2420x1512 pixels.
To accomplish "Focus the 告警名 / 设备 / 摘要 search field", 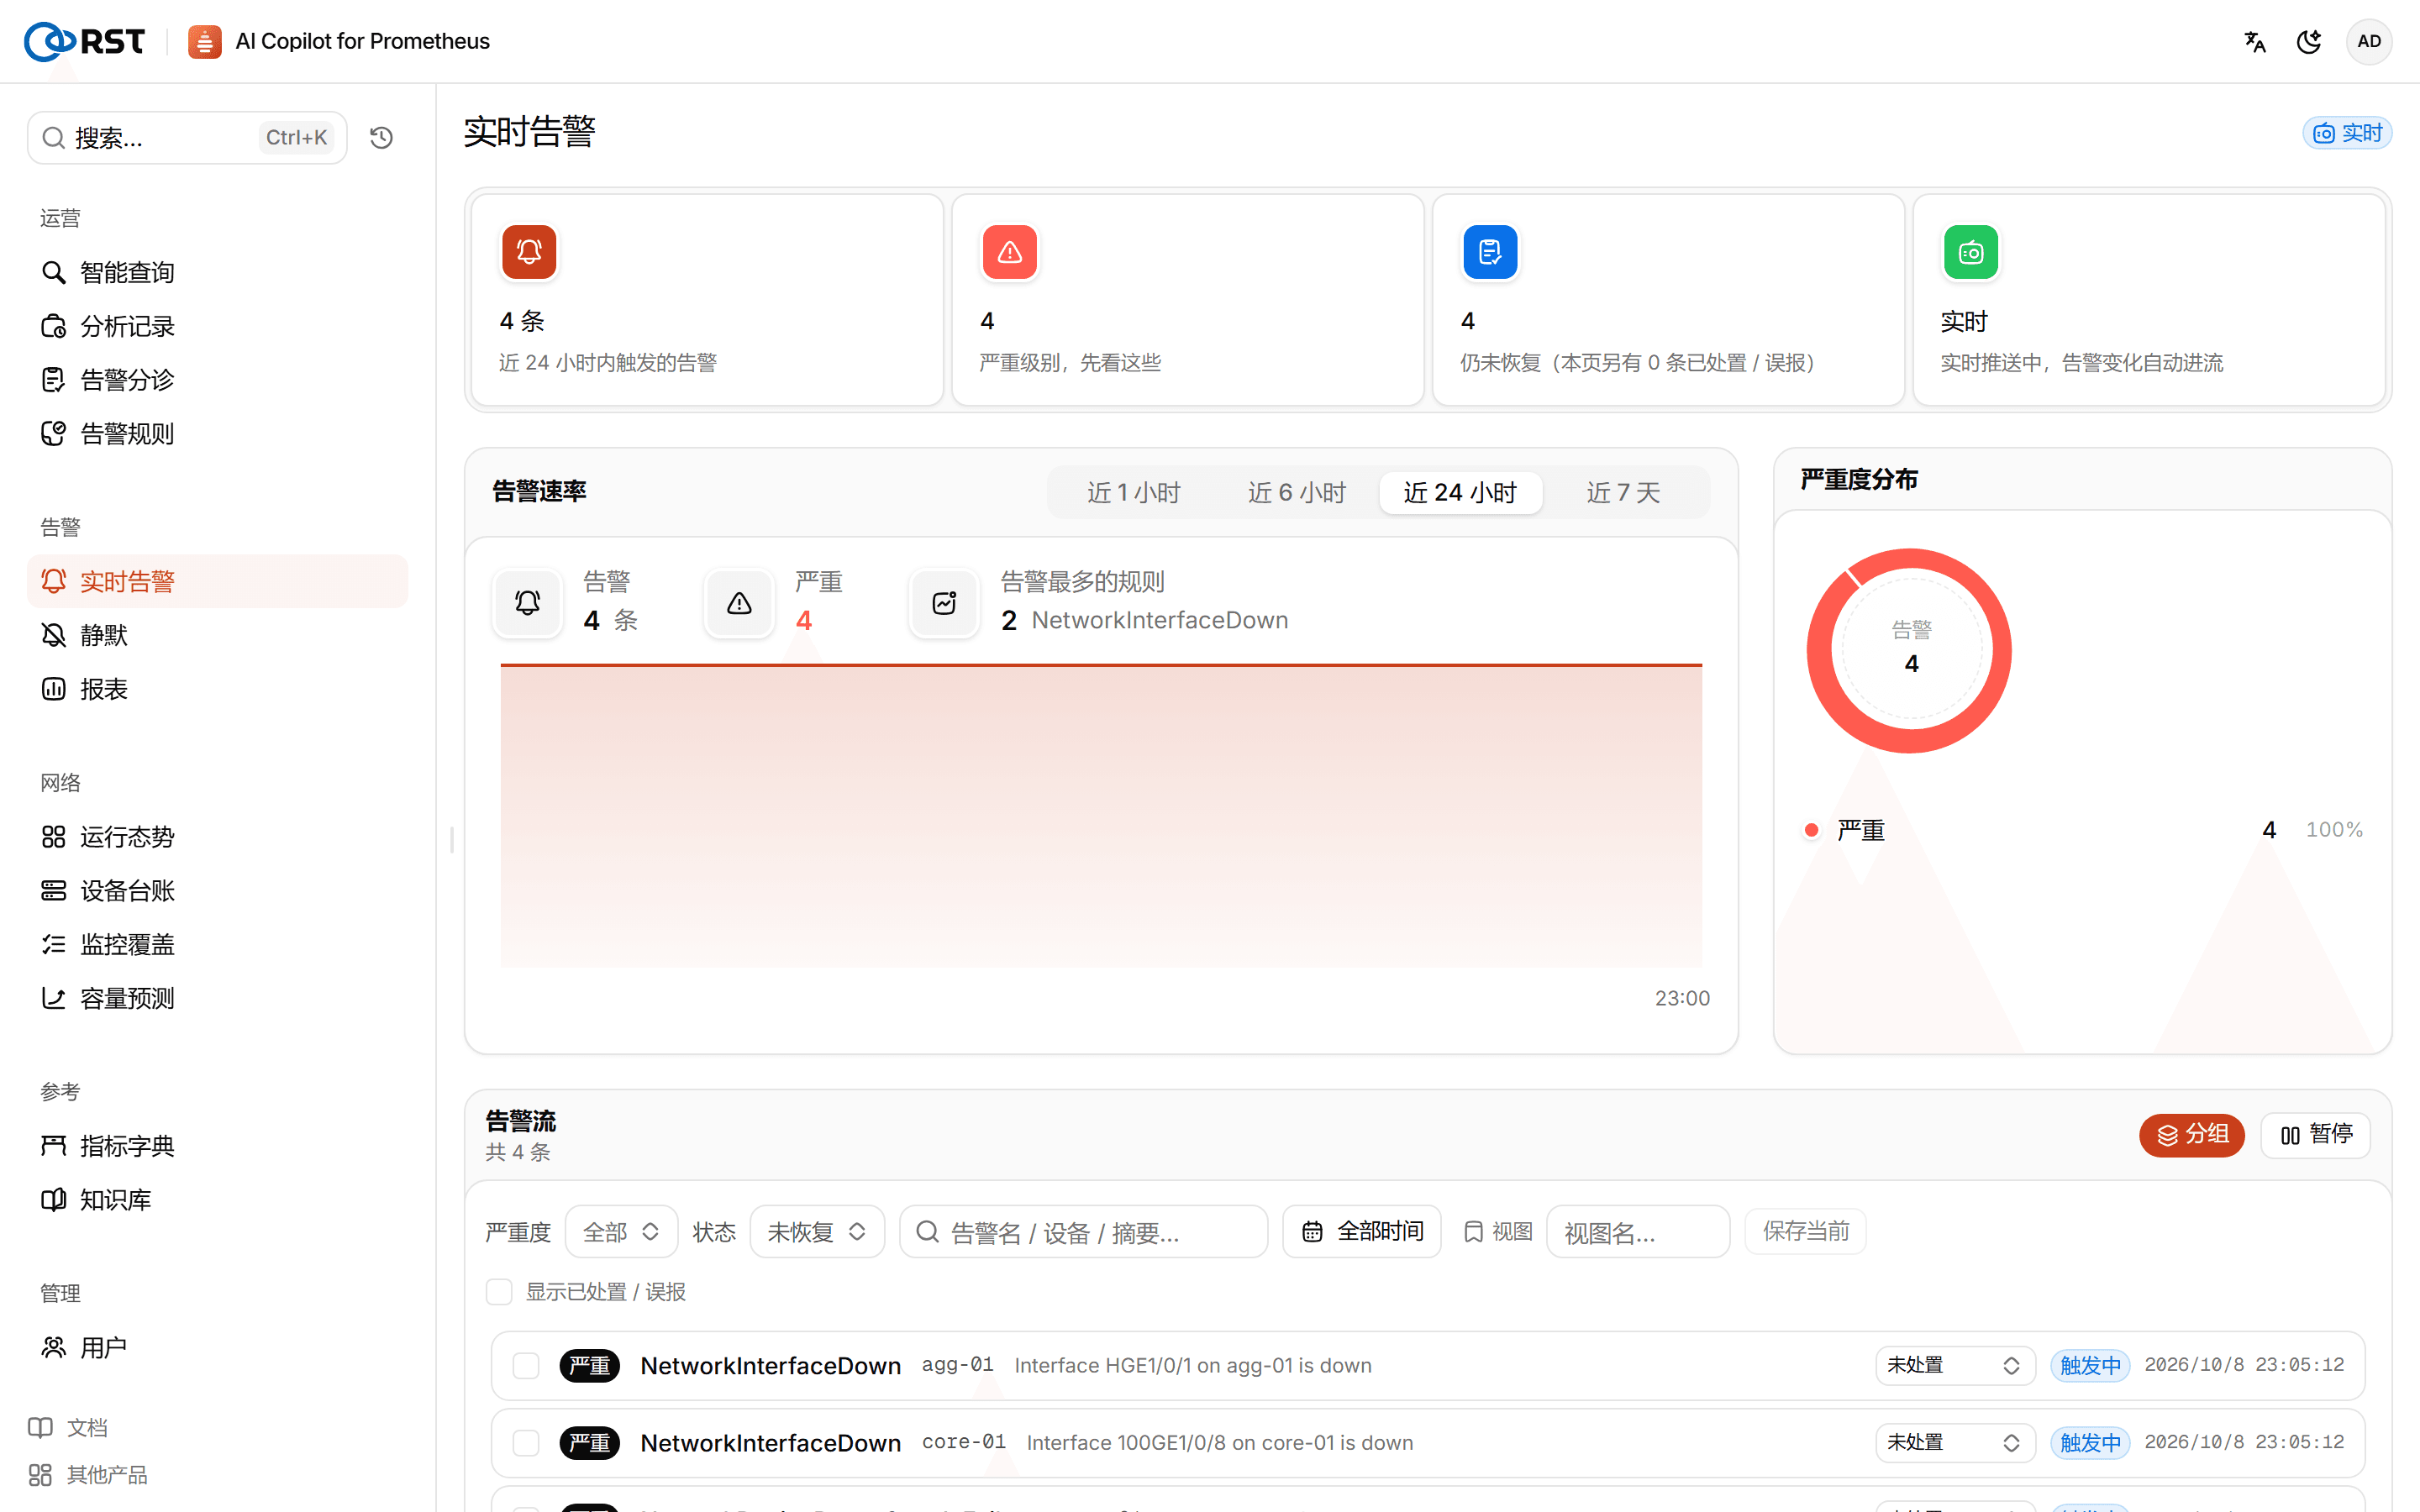I will click(1084, 1232).
